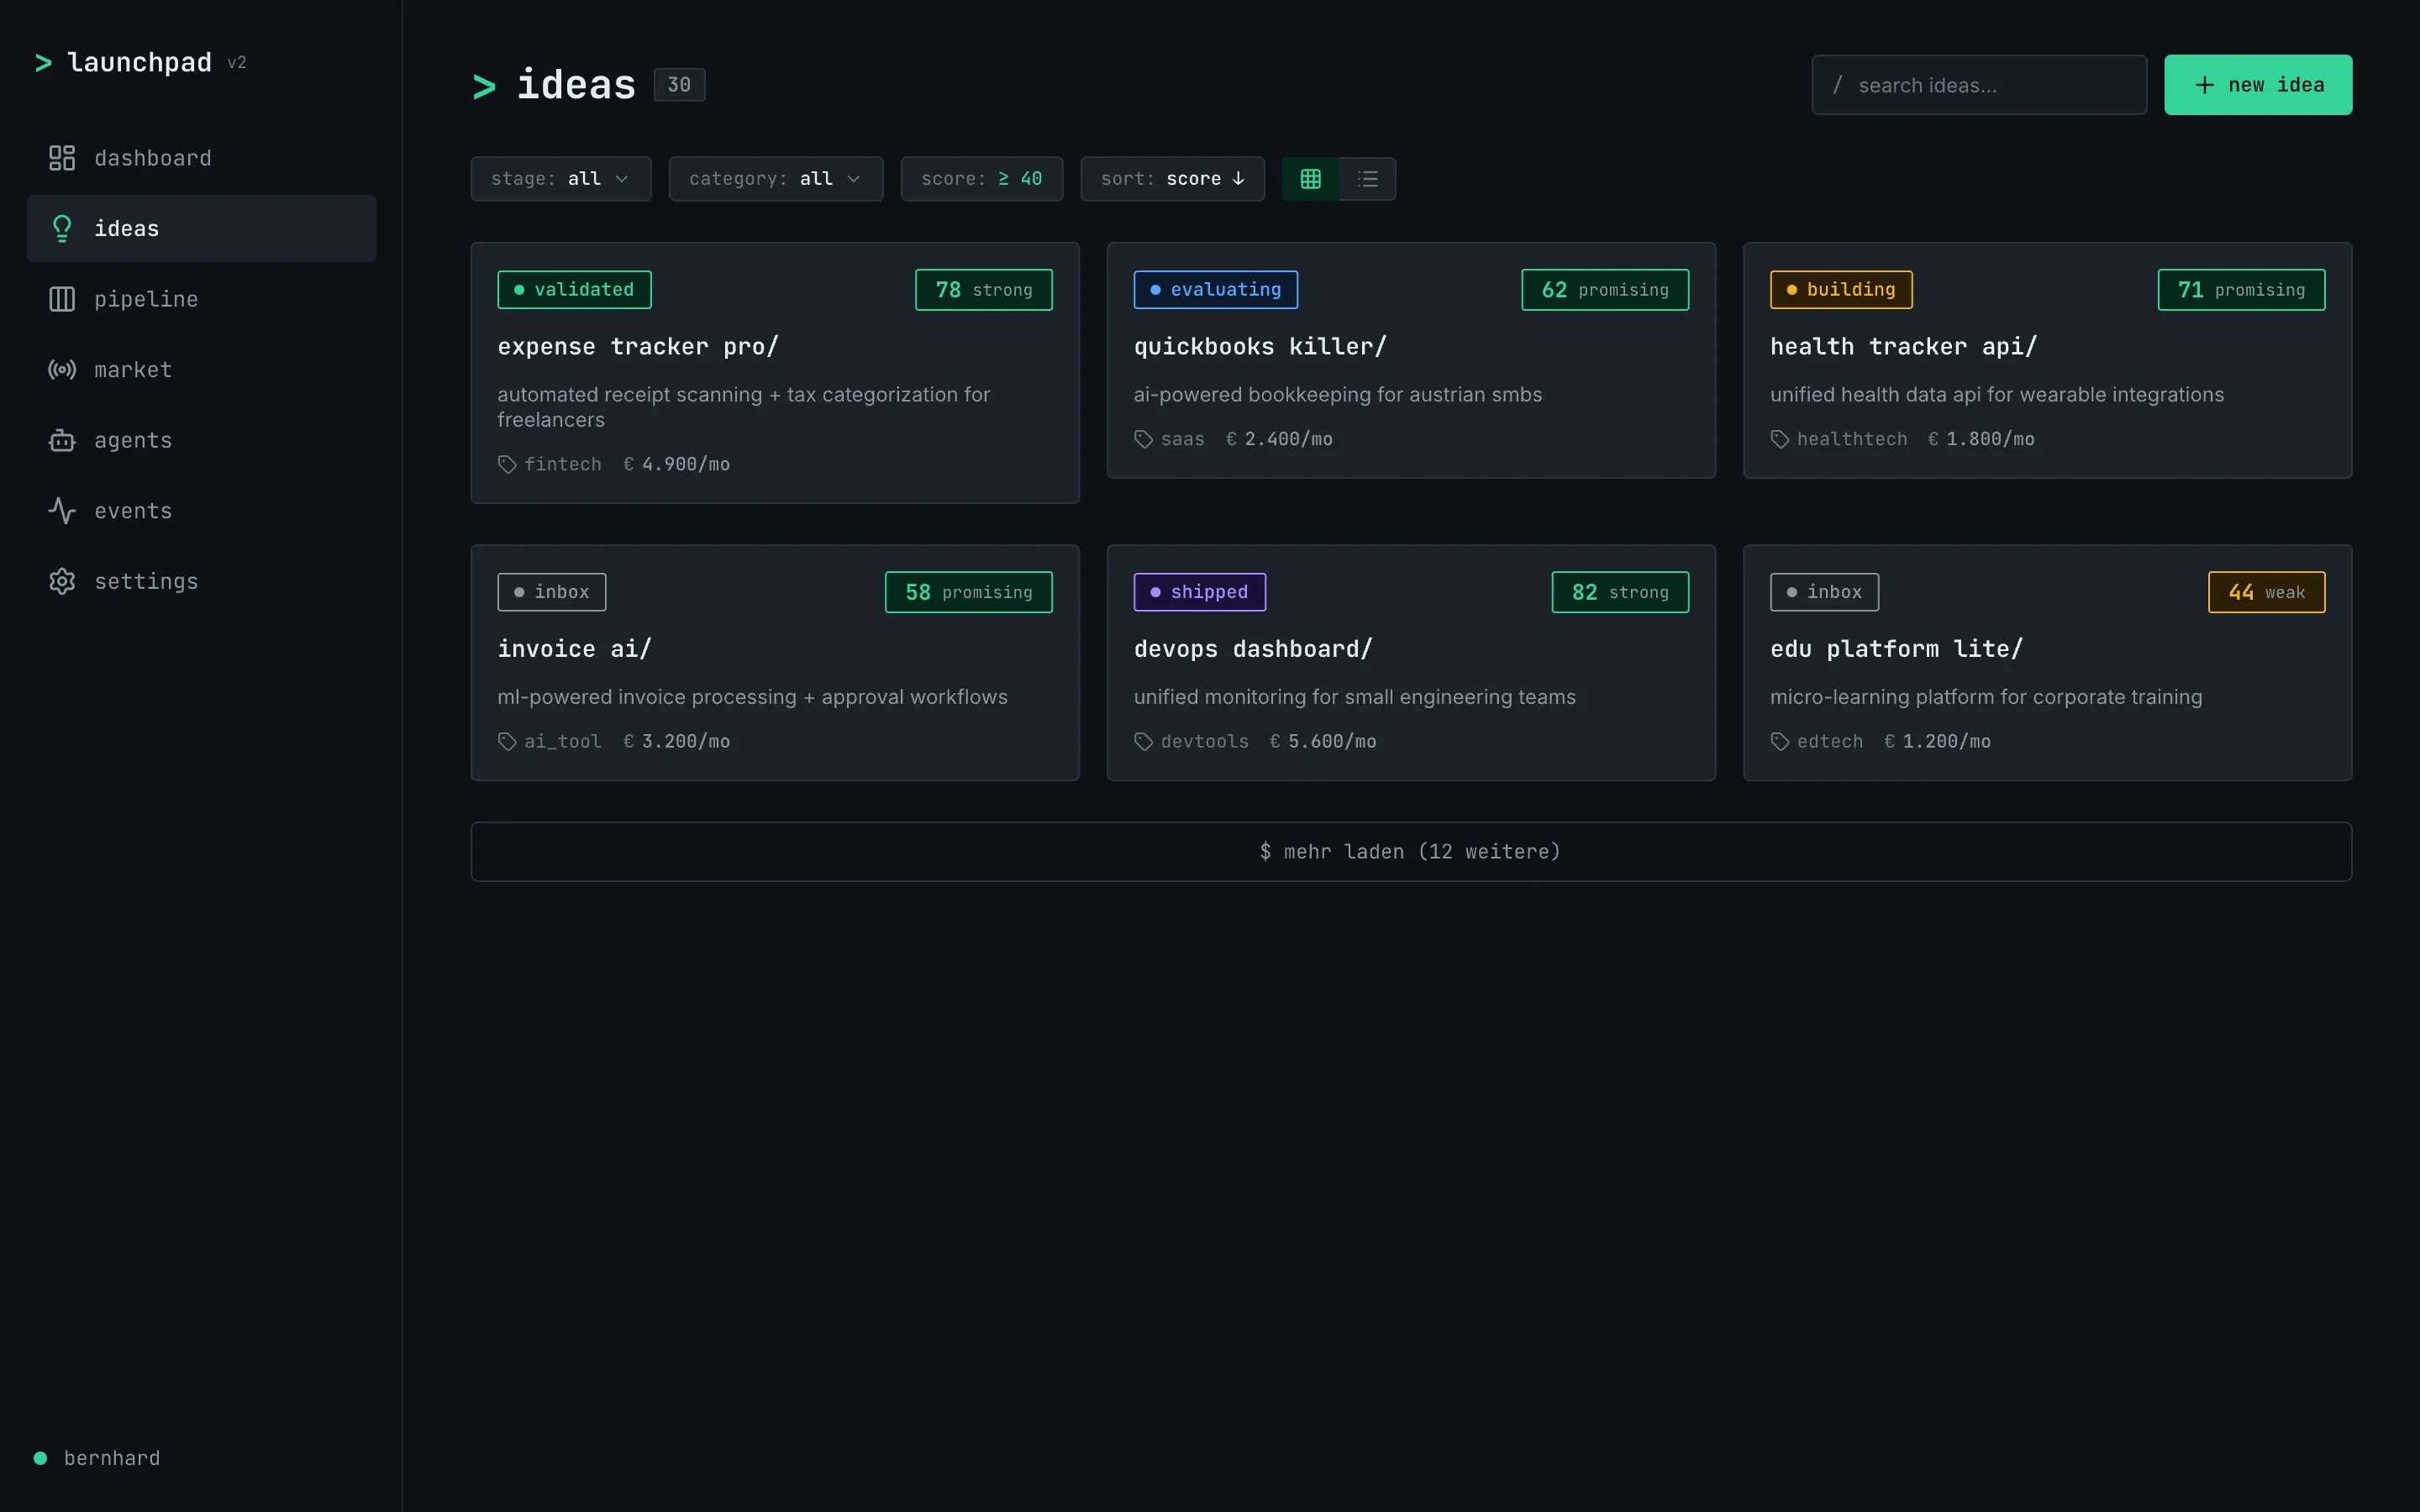Click the settings gear icon
Viewport: 2420px width, 1512px height.
pyautogui.click(x=62, y=581)
